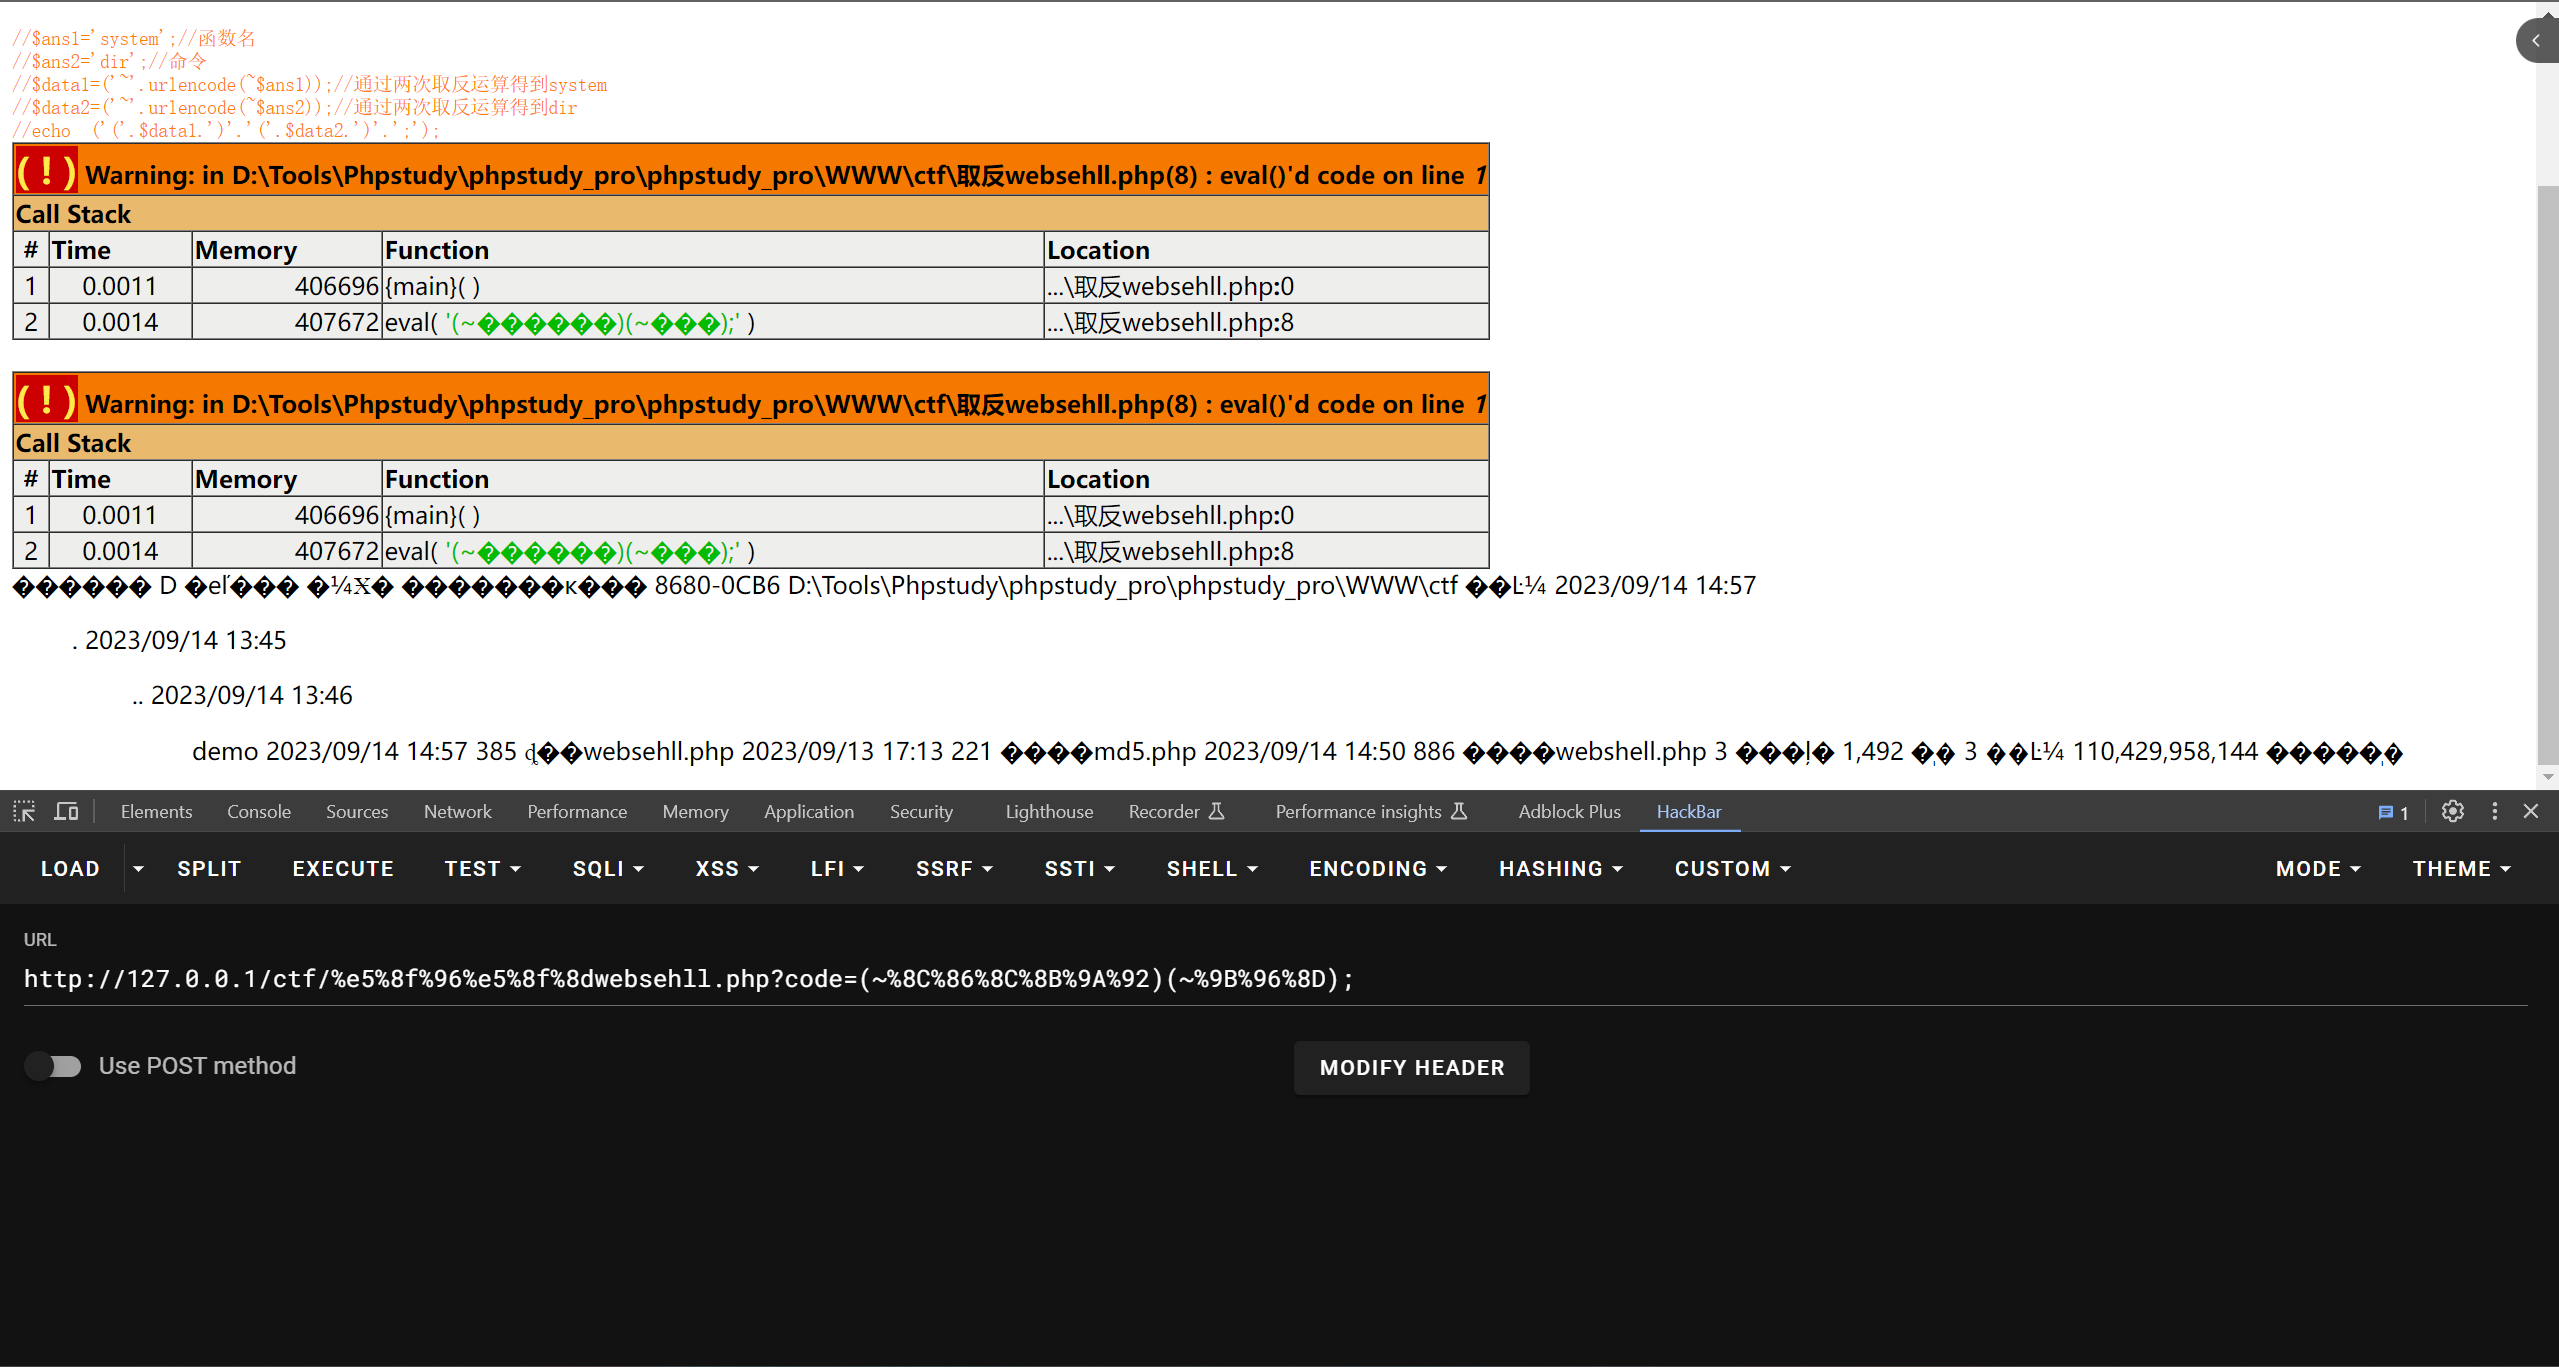Click the SPLIT button
The width and height of the screenshot is (2559, 1367).
(209, 869)
